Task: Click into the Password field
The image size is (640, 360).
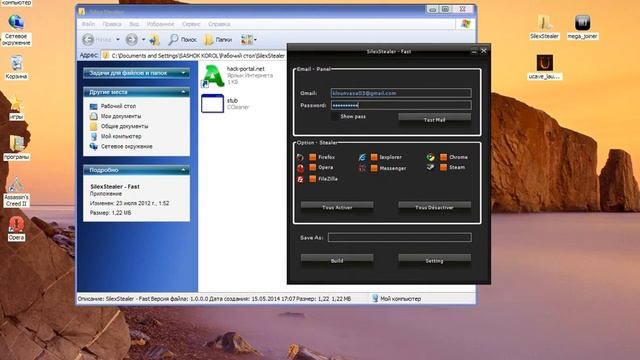Action: pyautogui.click(x=401, y=105)
